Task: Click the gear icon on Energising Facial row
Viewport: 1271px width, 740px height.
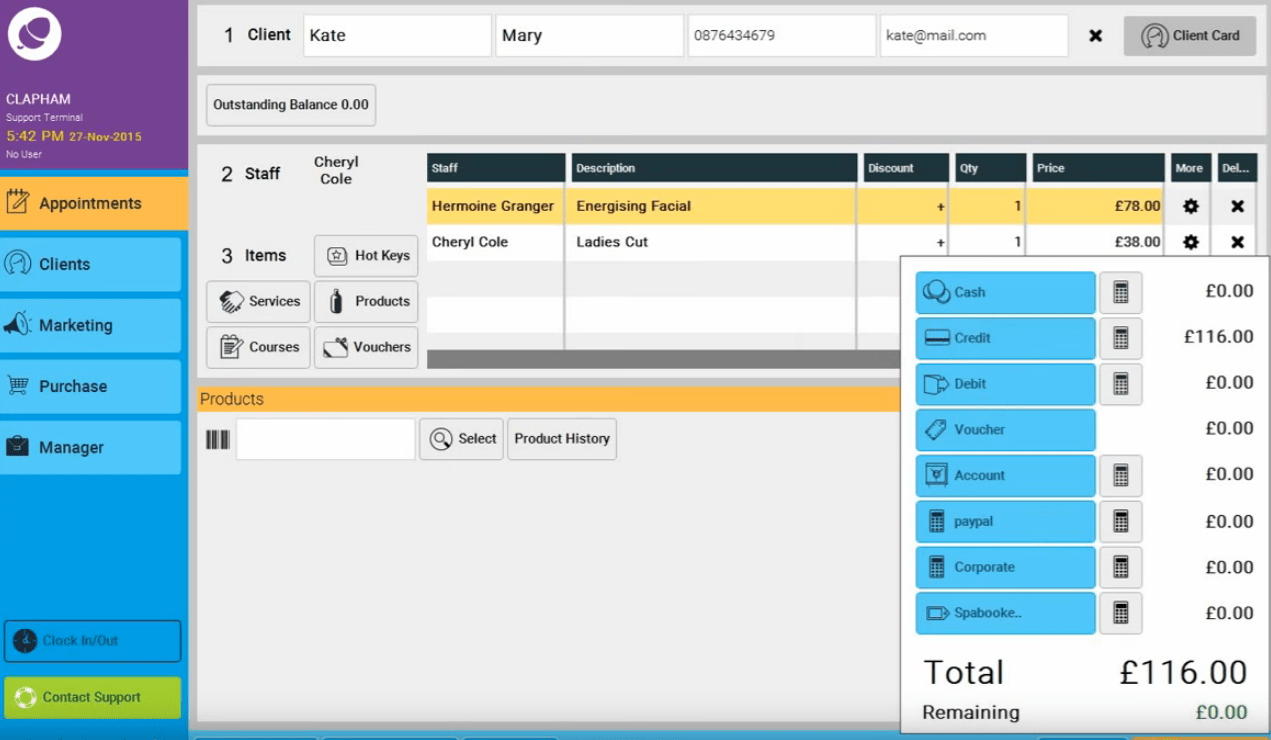Action: [x=1189, y=206]
